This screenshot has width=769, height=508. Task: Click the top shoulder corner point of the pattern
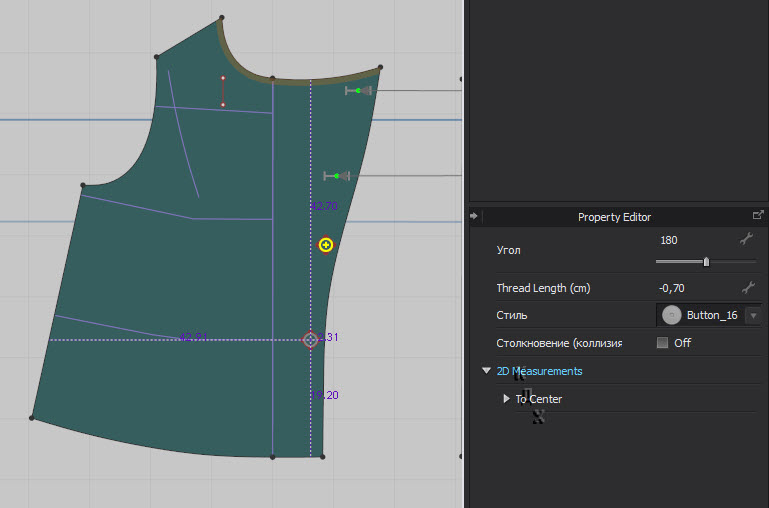tap(221, 18)
